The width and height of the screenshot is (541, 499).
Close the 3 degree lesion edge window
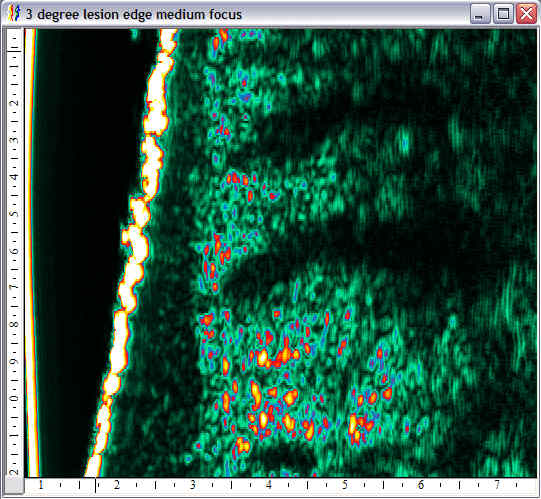pyautogui.click(x=527, y=14)
